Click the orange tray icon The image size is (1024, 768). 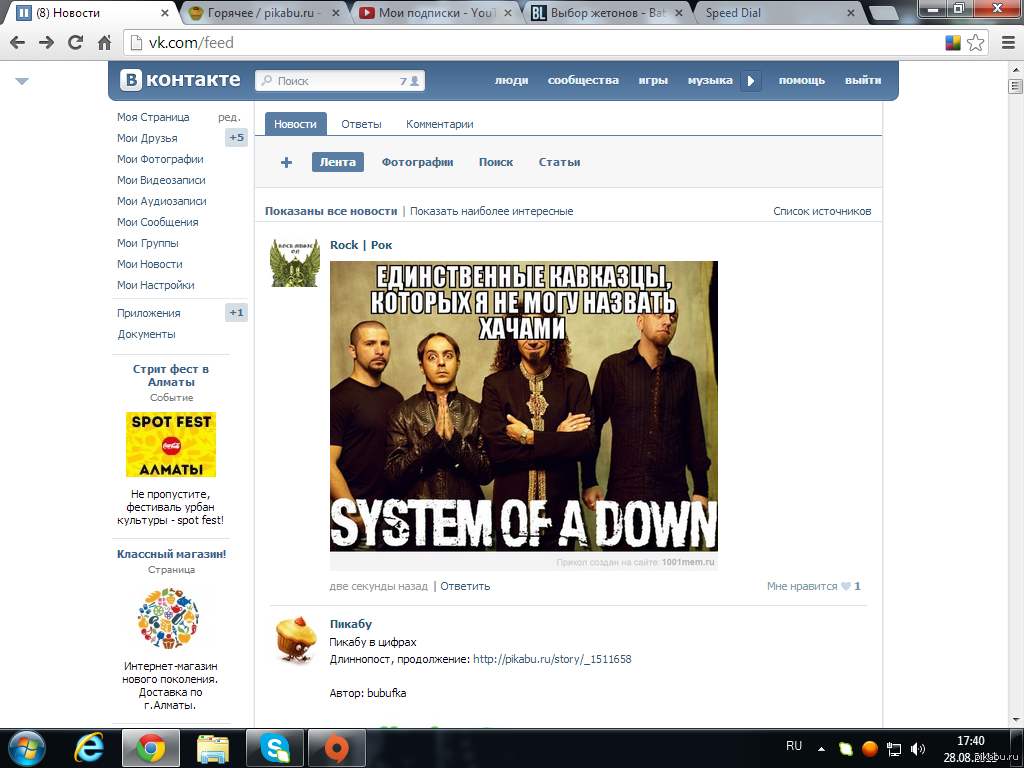coord(870,748)
